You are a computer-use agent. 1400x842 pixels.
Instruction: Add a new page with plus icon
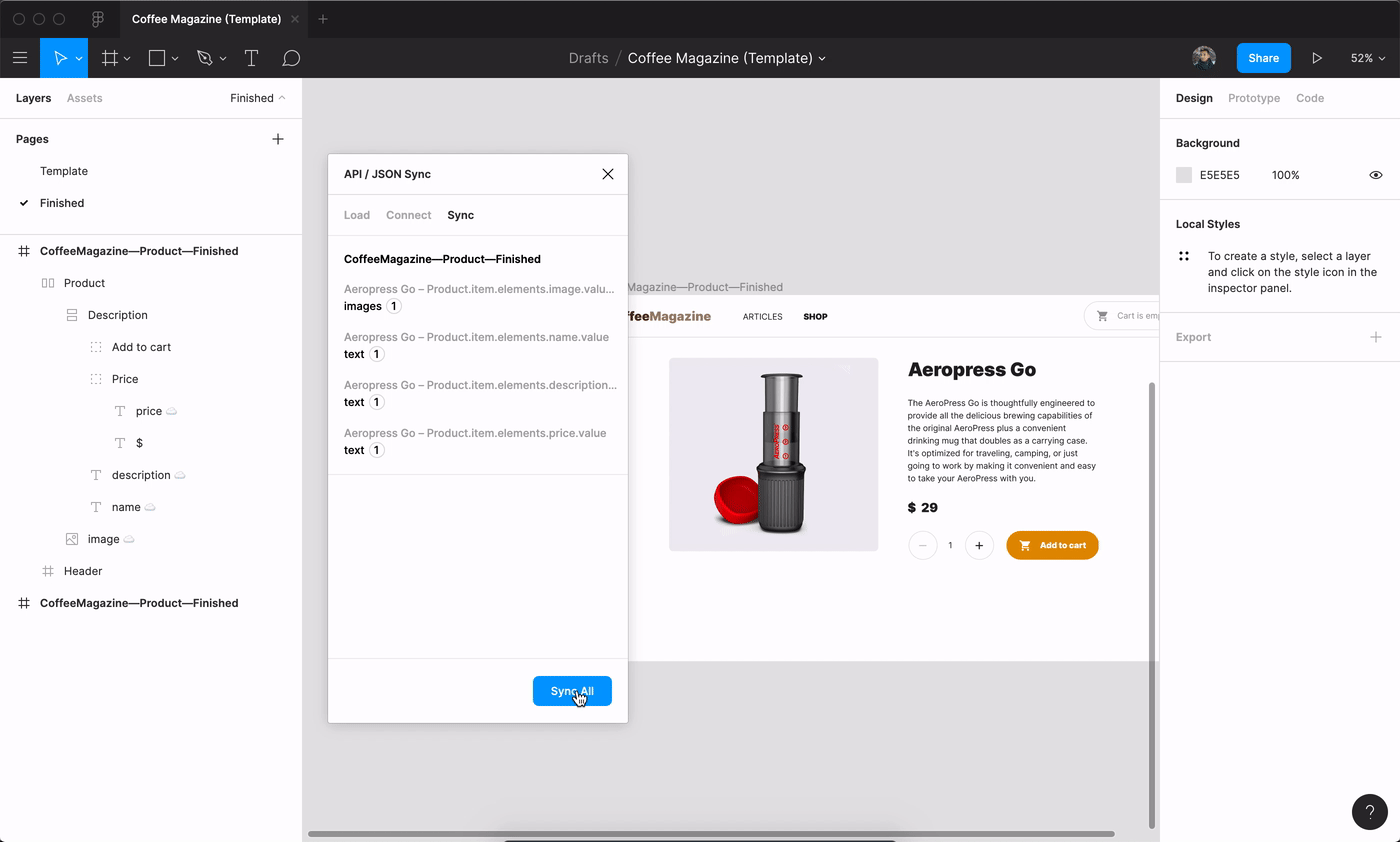pyautogui.click(x=278, y=139)
